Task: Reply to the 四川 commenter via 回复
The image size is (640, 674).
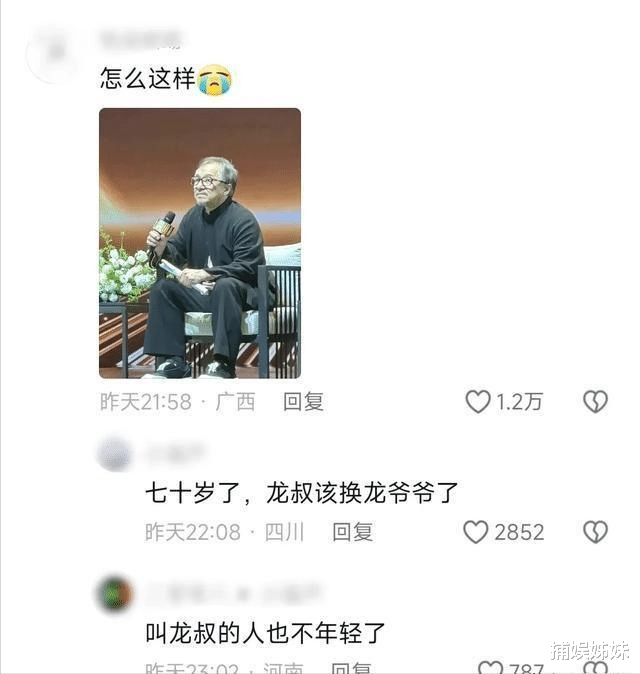Action: click(352, 532)
